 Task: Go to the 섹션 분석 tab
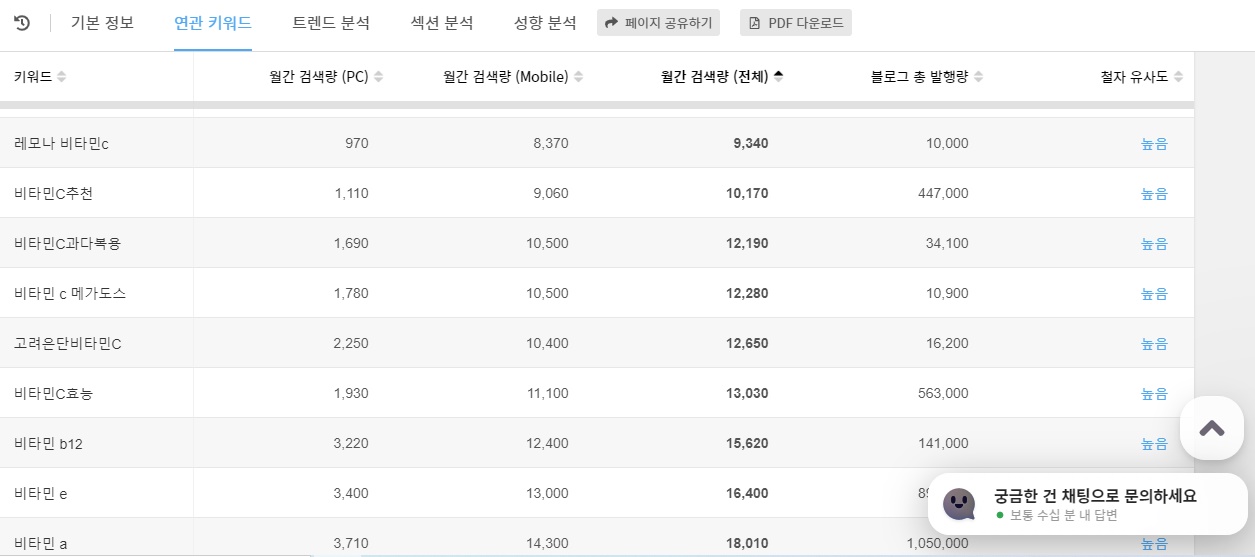[x=442, y=23]
